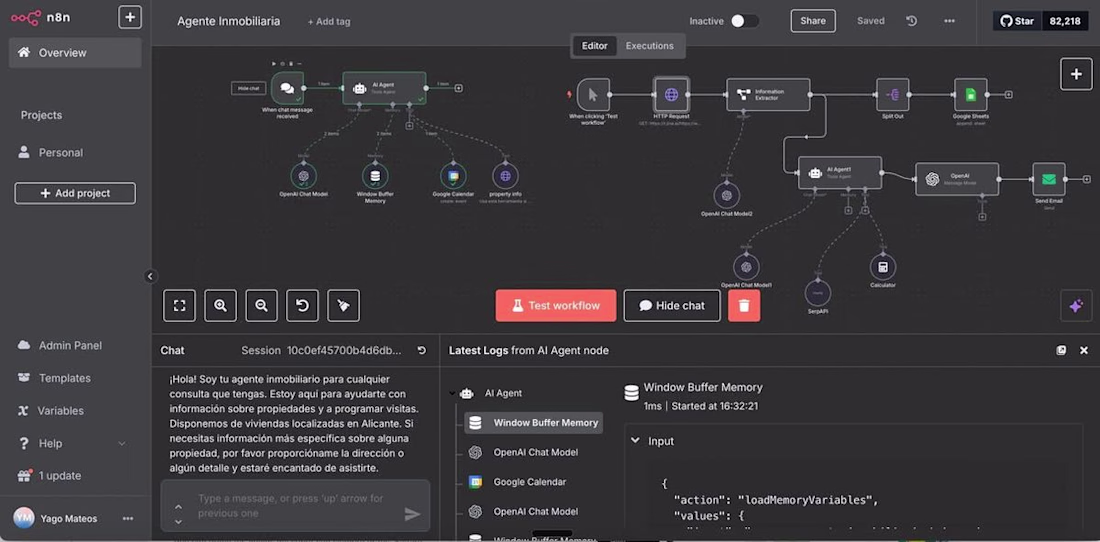Screen dimensions: 1100x542
Task: Select the Window Buffer Memory node
Action: (x=375, y=176)
